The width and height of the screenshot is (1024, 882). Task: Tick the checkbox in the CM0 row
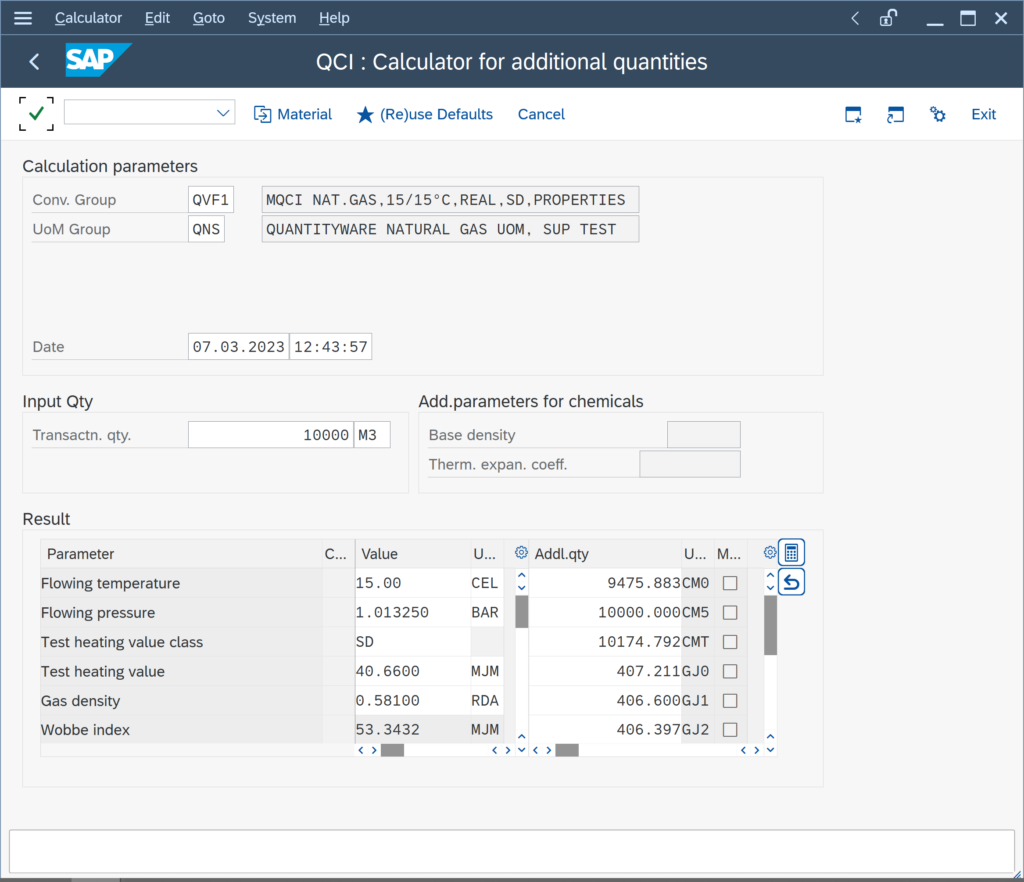pos(730,583)
